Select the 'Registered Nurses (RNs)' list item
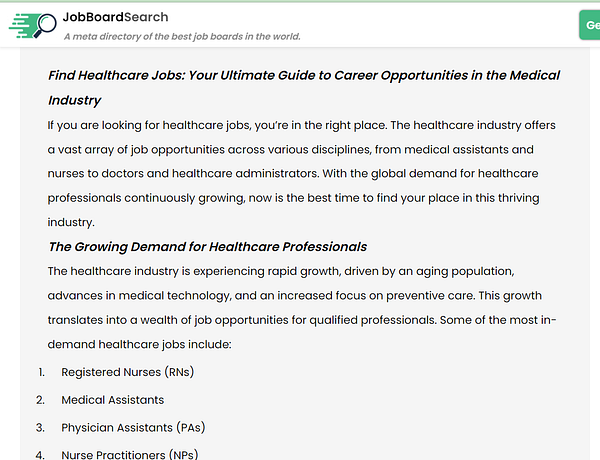 (127, 372)
